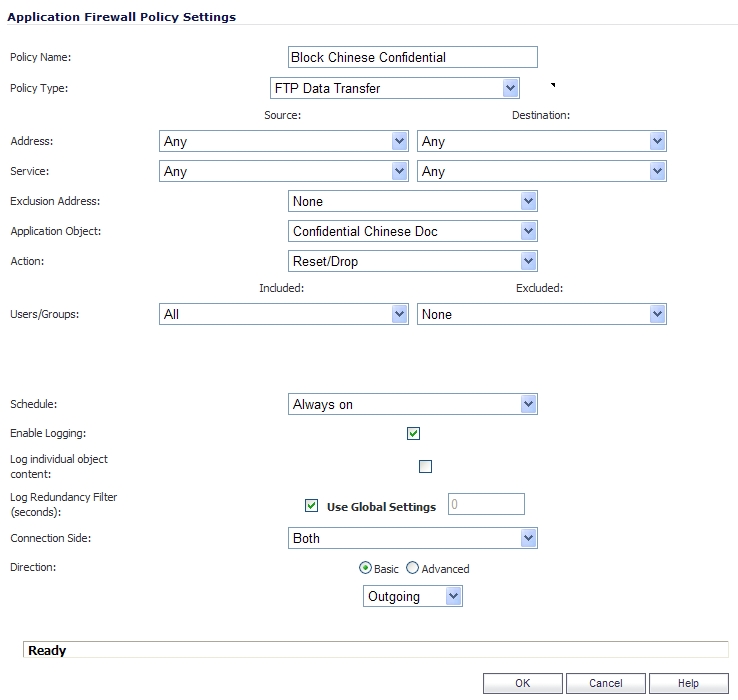Image resolution: width=738 pixels, height=700 pixels.
Task: Toggle Log individual object content checkbox
Action: coord(425,467)
